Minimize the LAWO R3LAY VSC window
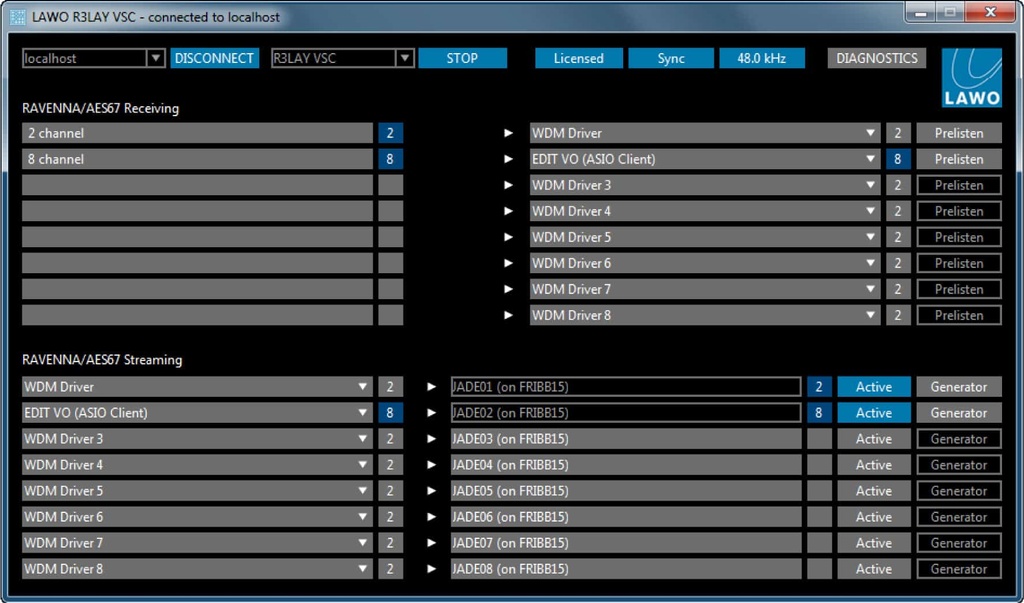Image resolution: width=1024 pixels, height=603 pixels. click(x=921, y=12)
